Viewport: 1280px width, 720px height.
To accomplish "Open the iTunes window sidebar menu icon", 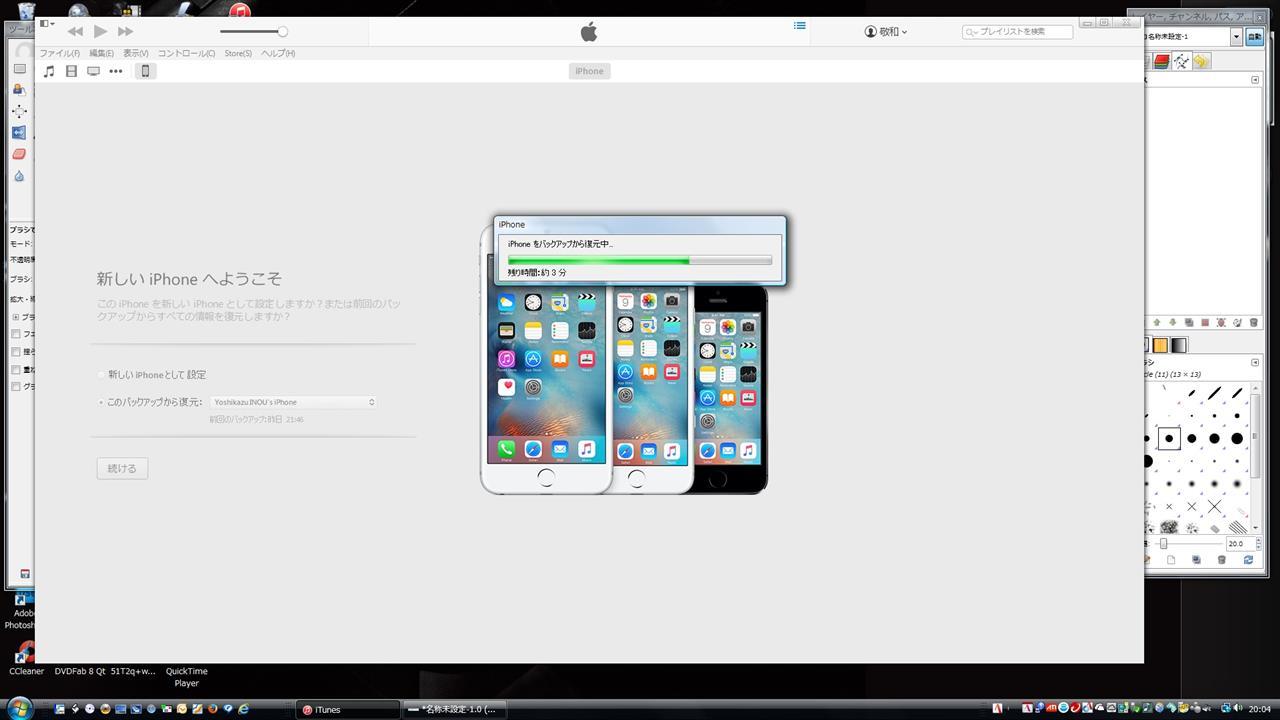I will click(45, 23).
